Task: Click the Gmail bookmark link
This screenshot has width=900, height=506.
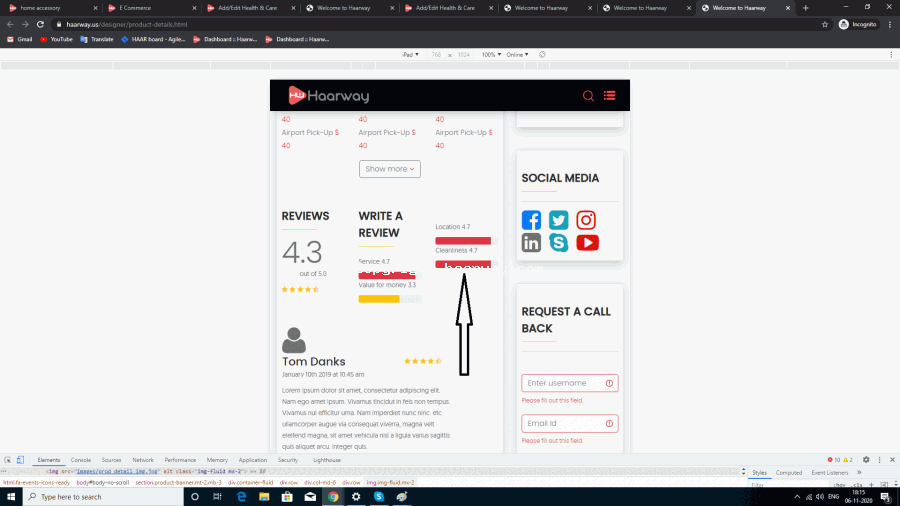Action: tap(20, 39)
